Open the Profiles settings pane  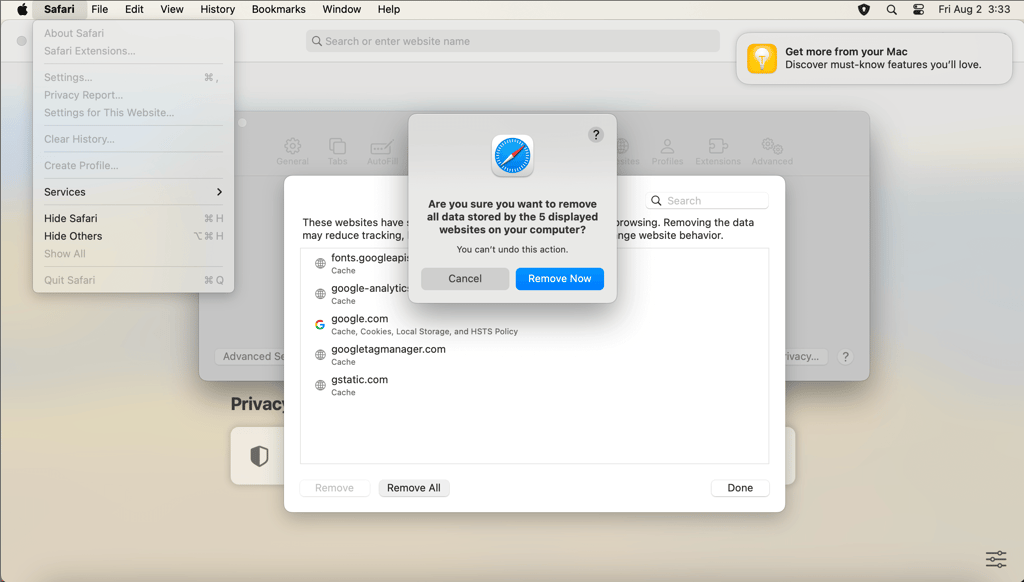(667, 152)
